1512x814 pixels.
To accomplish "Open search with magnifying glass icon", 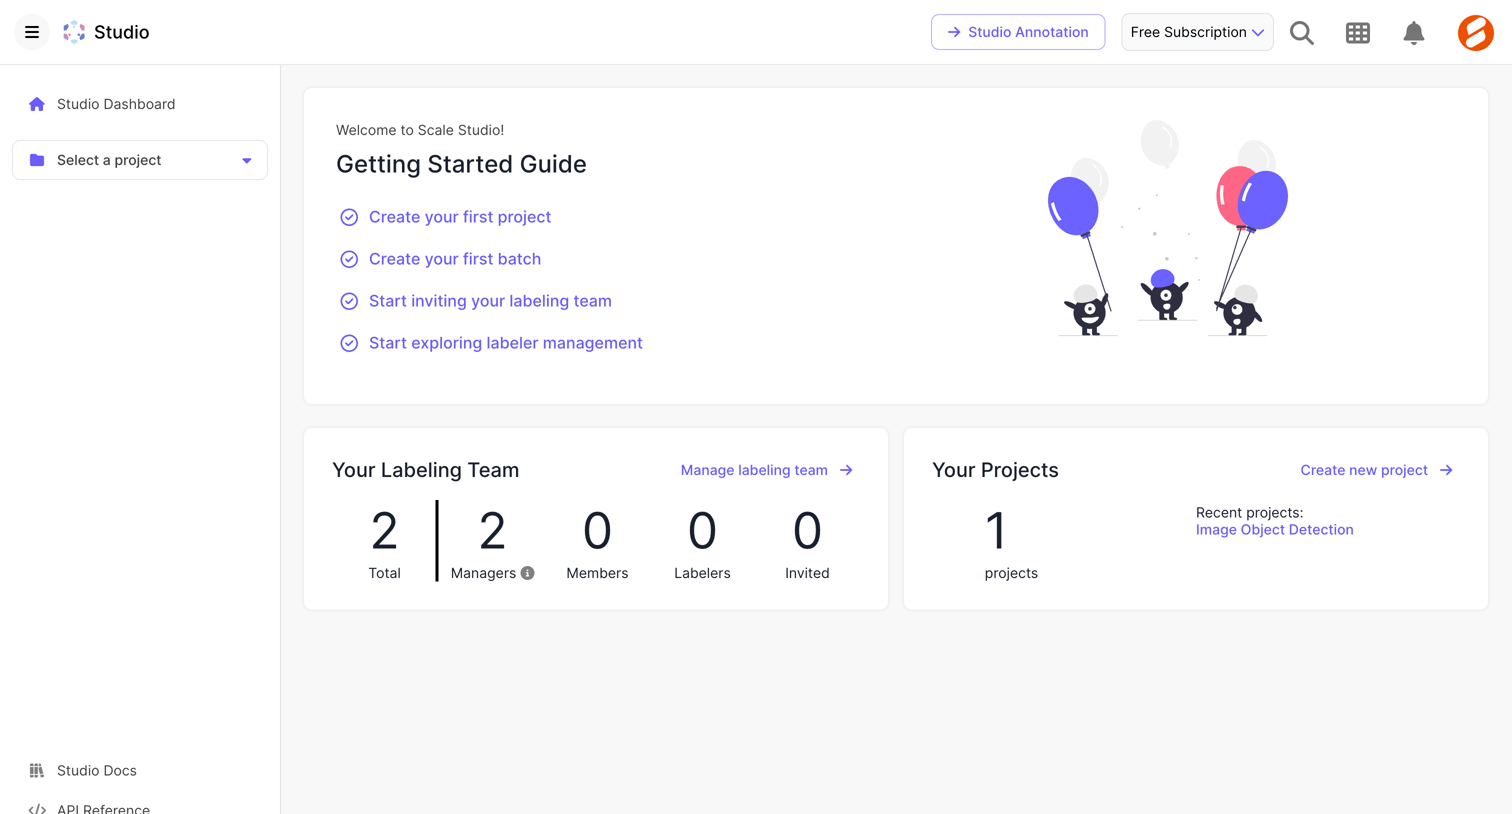I will click(x=1302, y=33).
